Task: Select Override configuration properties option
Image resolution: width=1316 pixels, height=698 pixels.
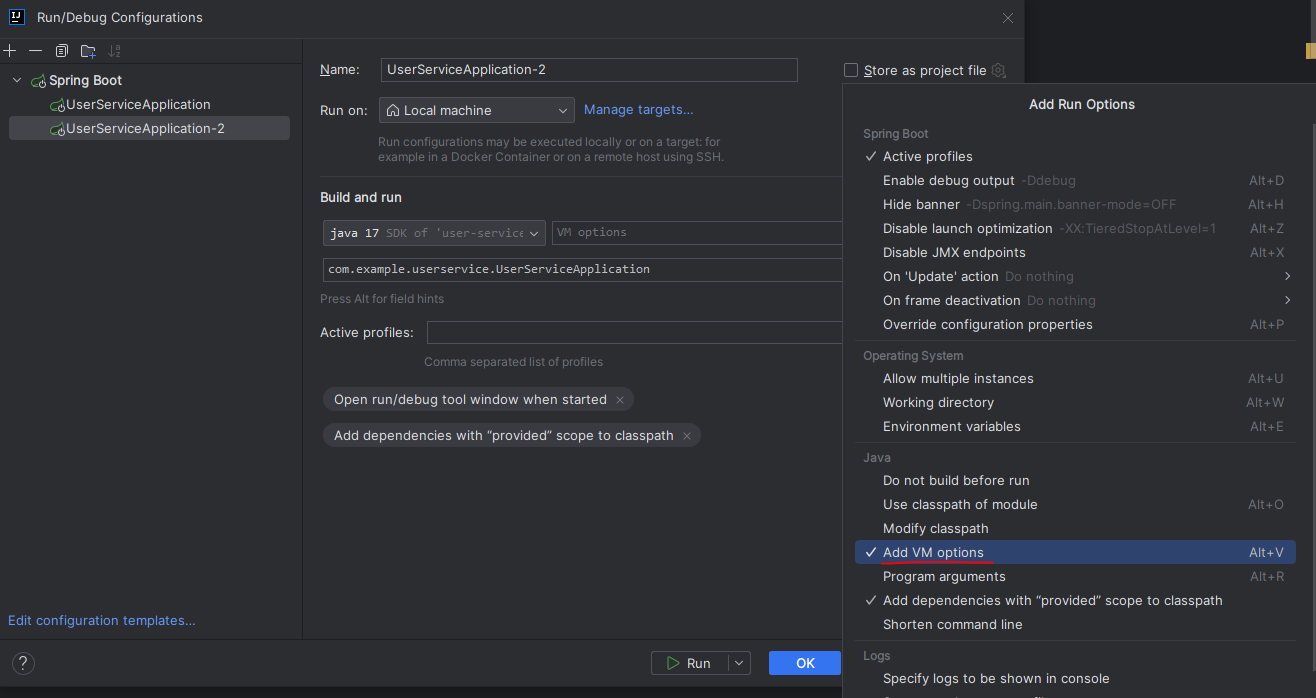Action: pos(1075,325)
